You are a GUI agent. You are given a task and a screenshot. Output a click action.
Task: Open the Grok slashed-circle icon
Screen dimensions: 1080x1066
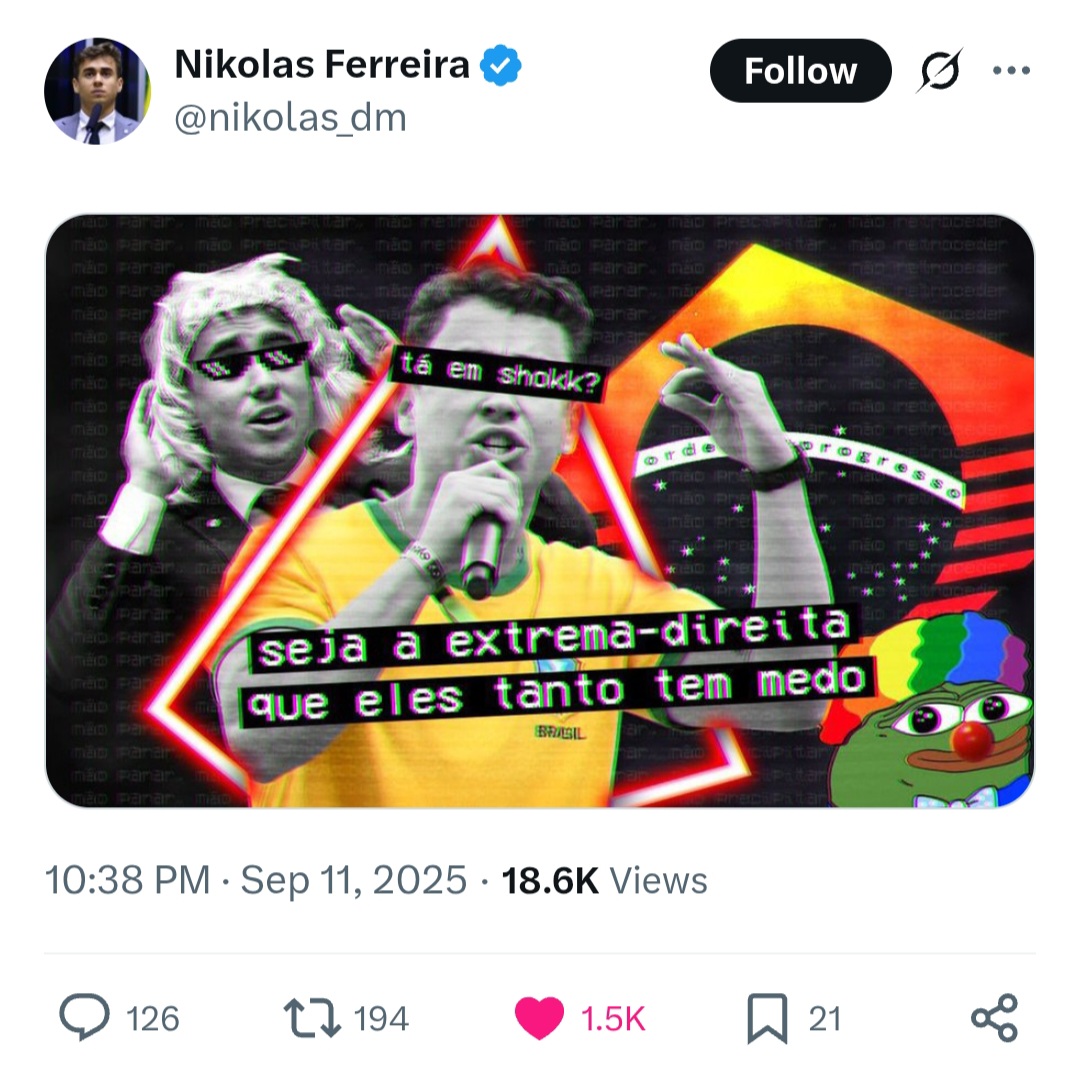(939, 70)
